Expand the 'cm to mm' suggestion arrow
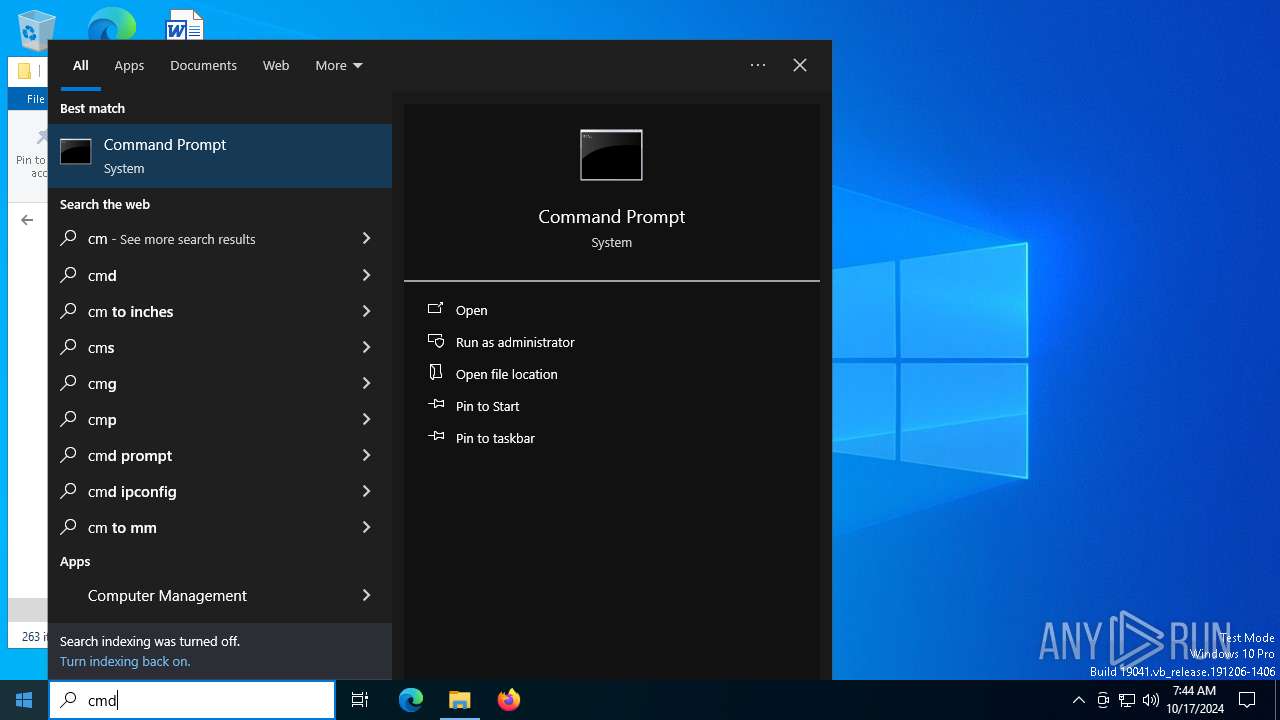Screen dimensions: 1280x720 pyautogui.click(x=366, y=527)
